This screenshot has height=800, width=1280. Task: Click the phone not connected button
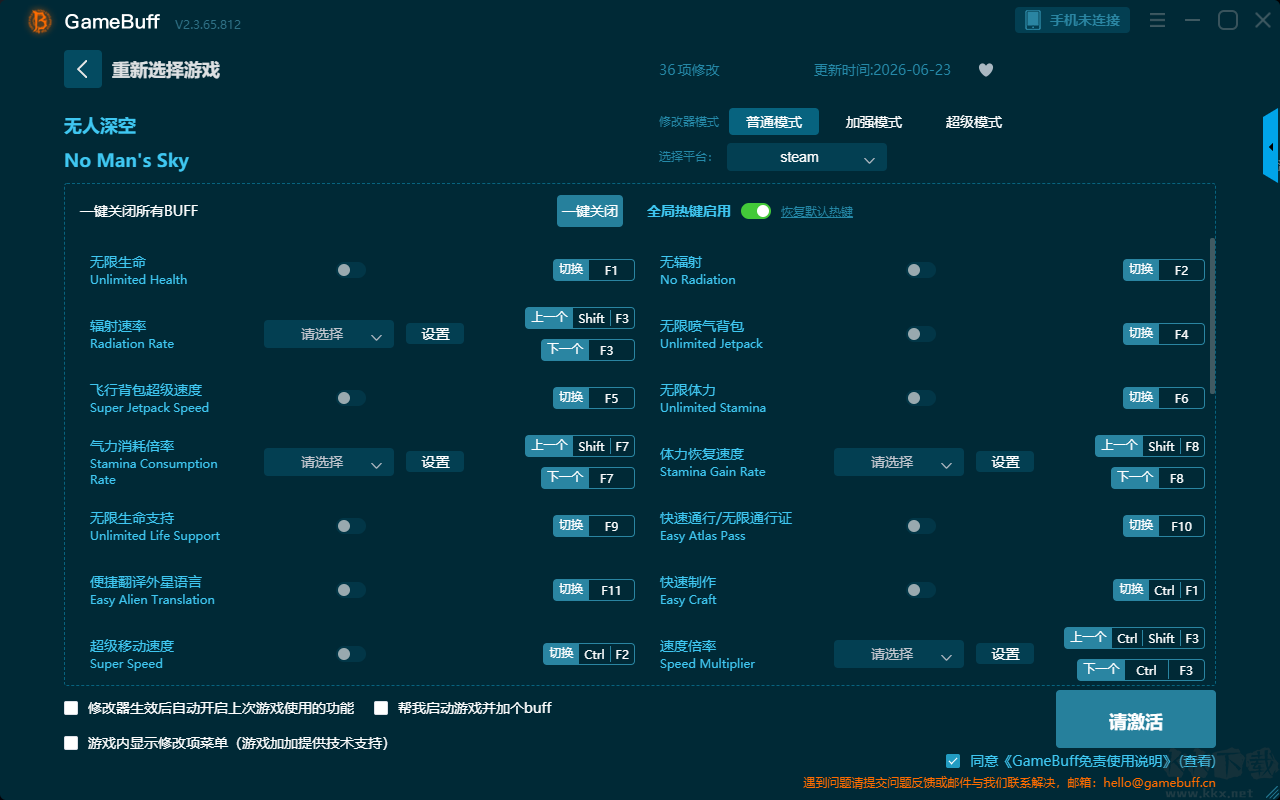[x=1073, y=20]
